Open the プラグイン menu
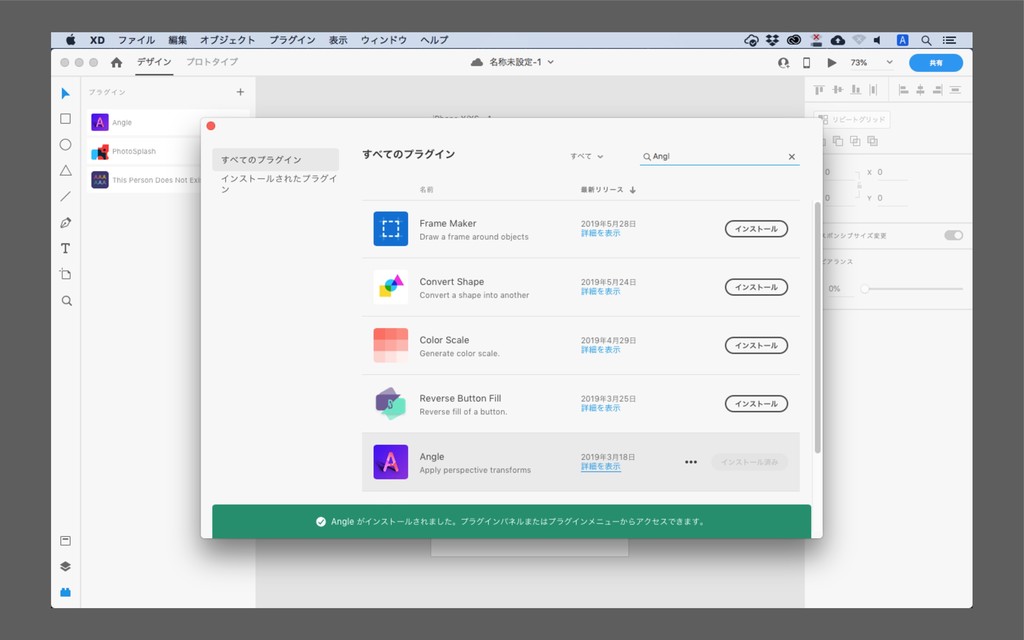This screenshot has width=1024, height=640. click(292, 40)
